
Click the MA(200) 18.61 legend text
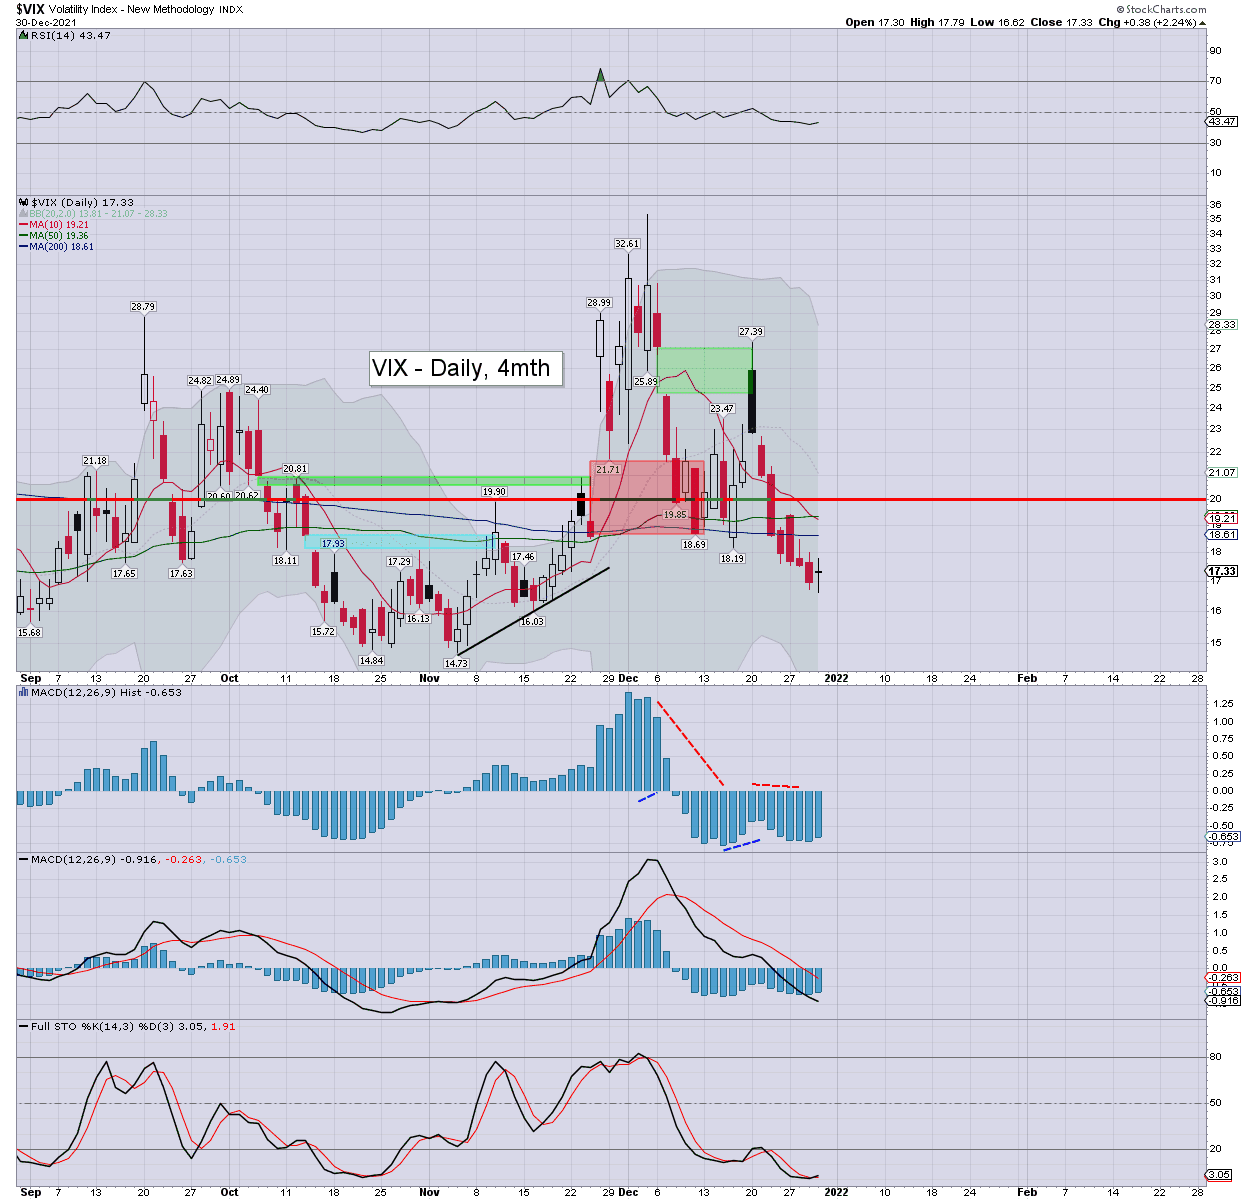62,247
